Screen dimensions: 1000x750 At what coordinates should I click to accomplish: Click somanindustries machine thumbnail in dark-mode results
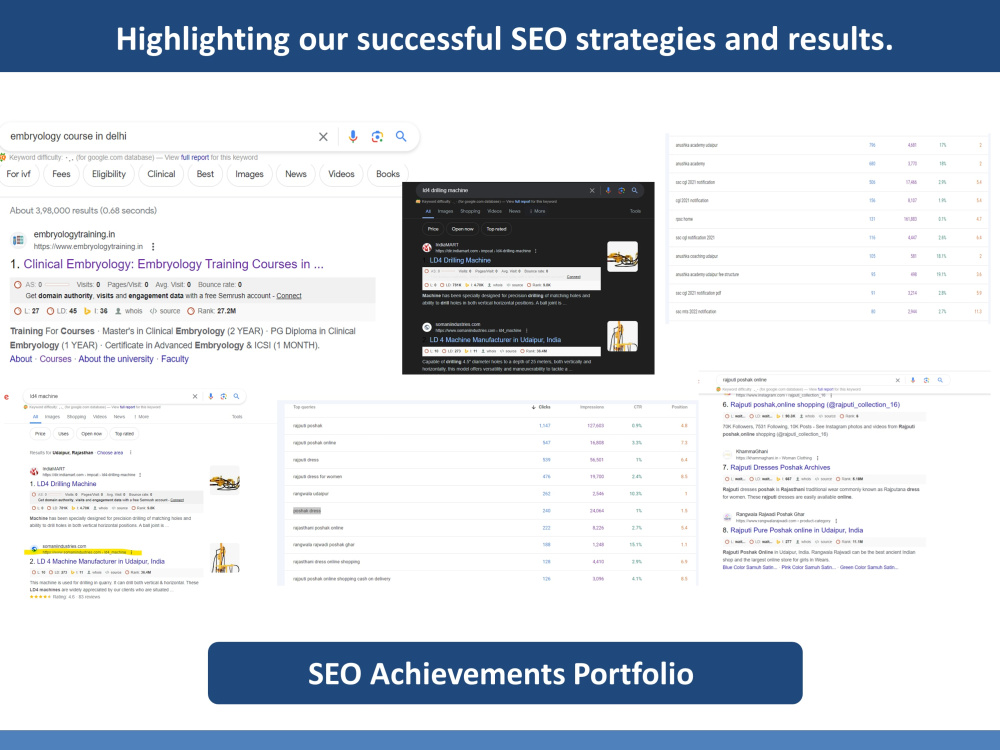622,336
